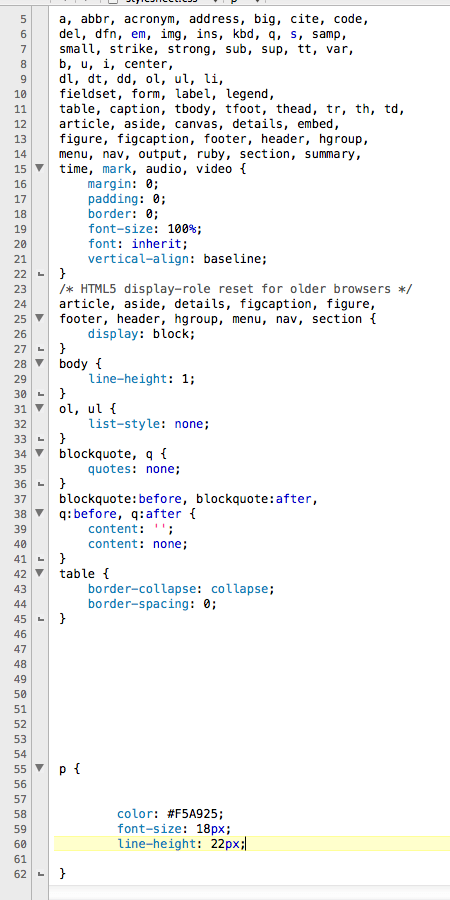
Task: Click the 'fieldset, form, label, legend,' line
Action: (x=166, y=94)
